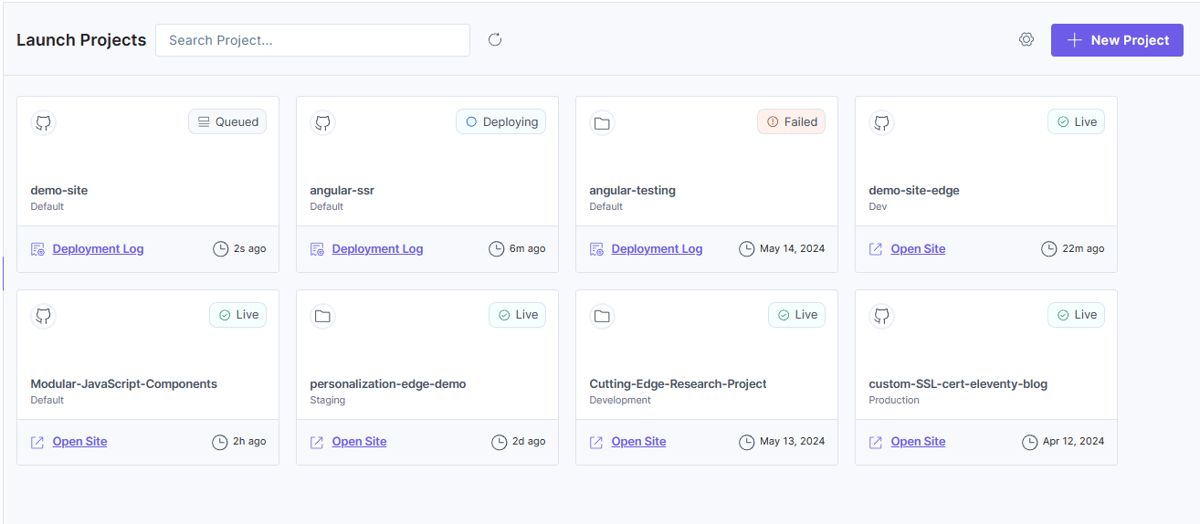1200x524 pixels.
Task: Select the angular-ssr project name
Action: click(342, 190)
